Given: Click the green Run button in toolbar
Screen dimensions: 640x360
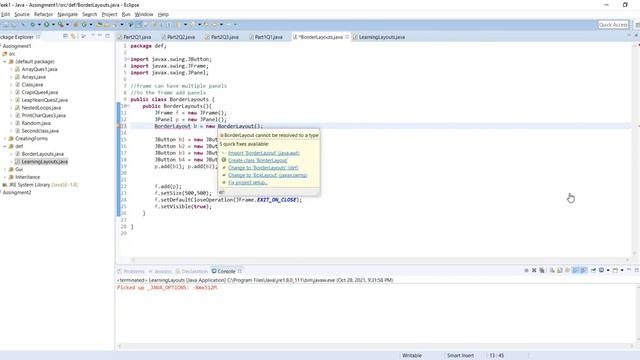Looking at the screenshot, I should pyautogui.click(x=47, y=24).
